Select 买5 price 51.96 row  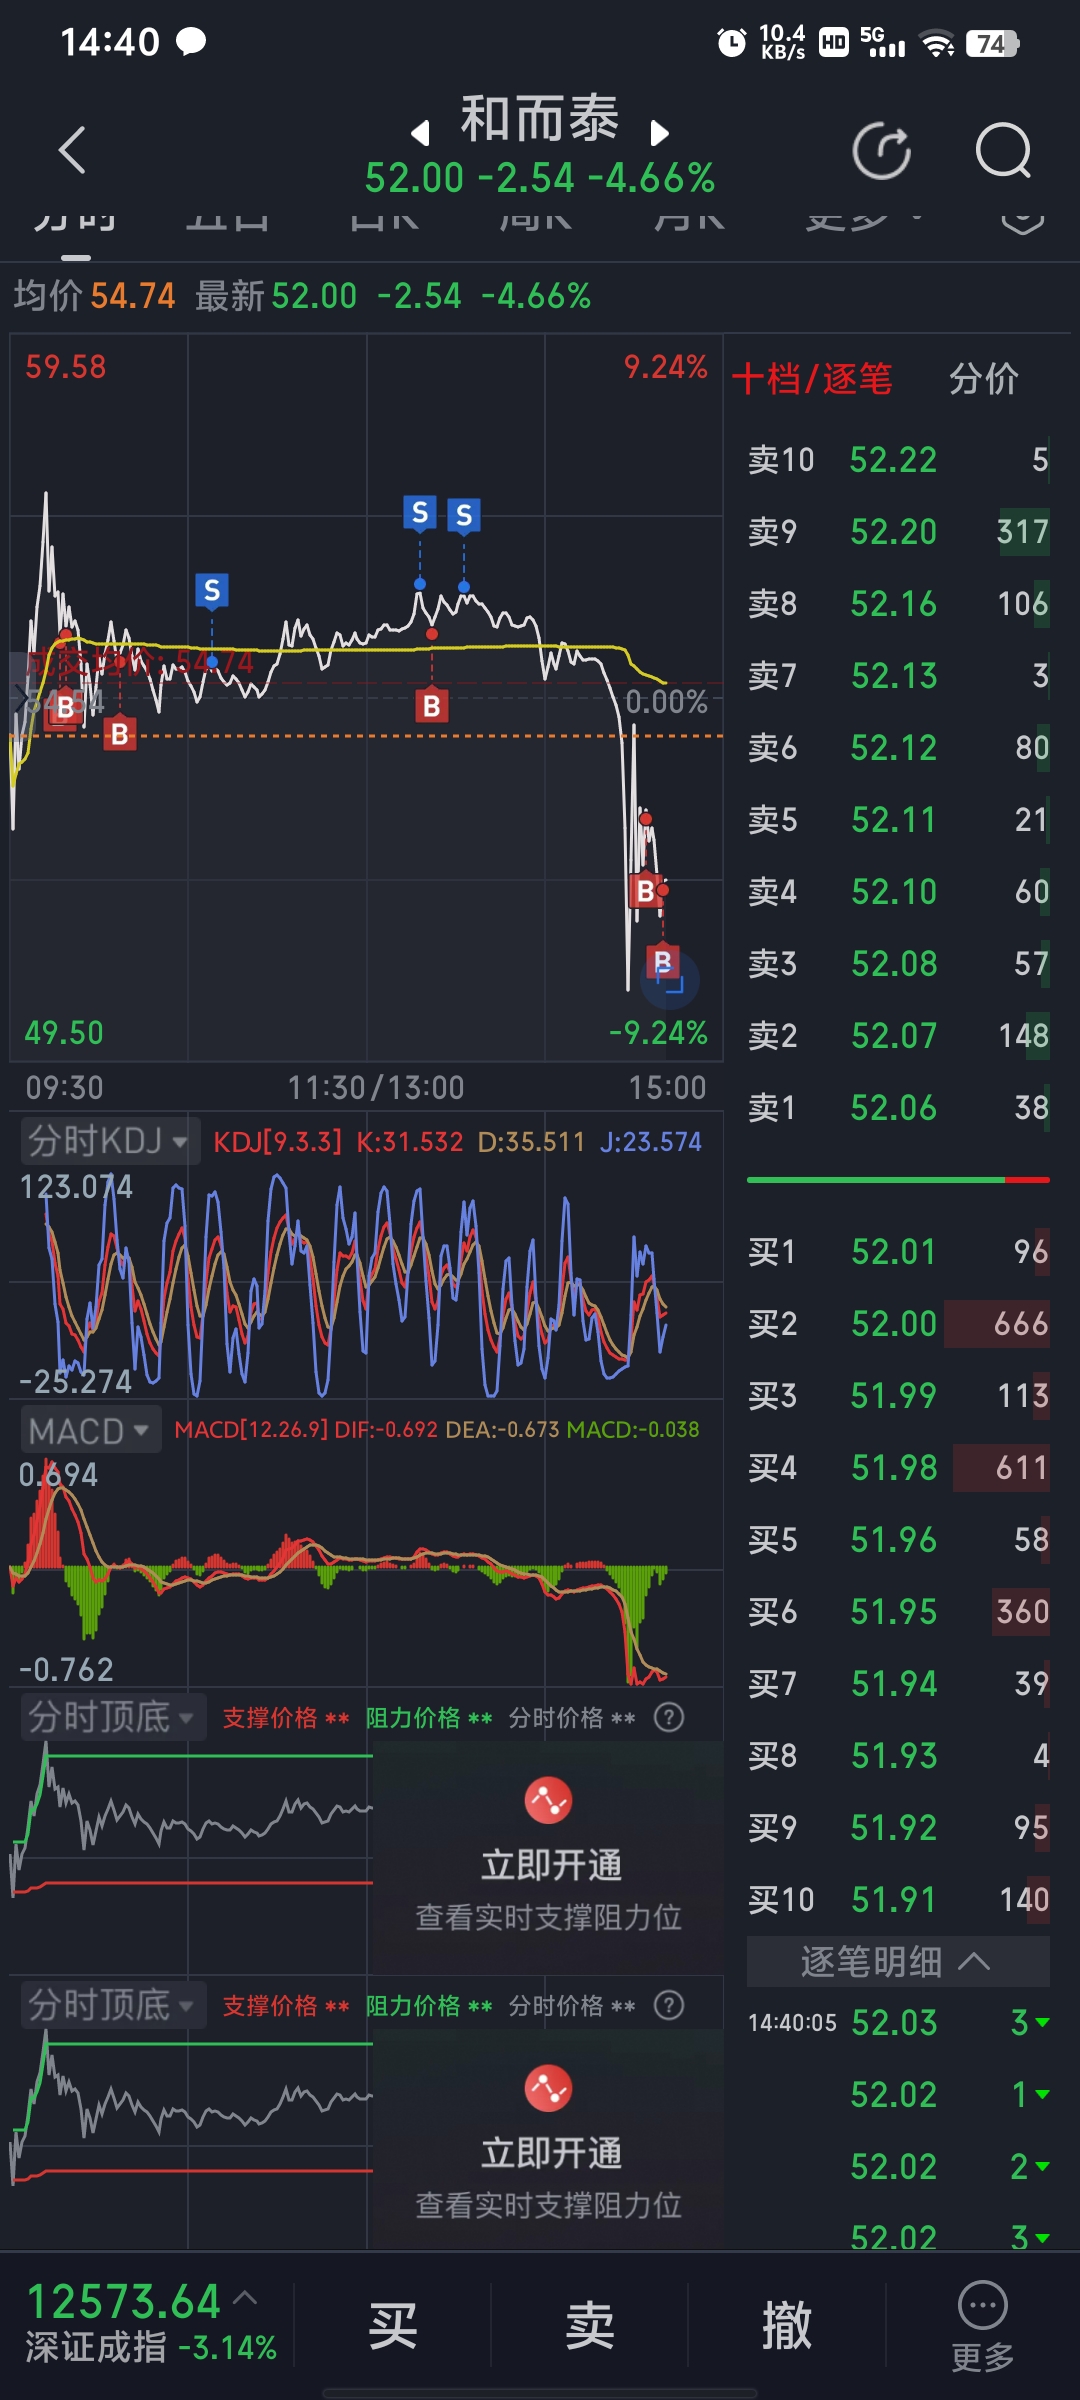coord(898,1540)
